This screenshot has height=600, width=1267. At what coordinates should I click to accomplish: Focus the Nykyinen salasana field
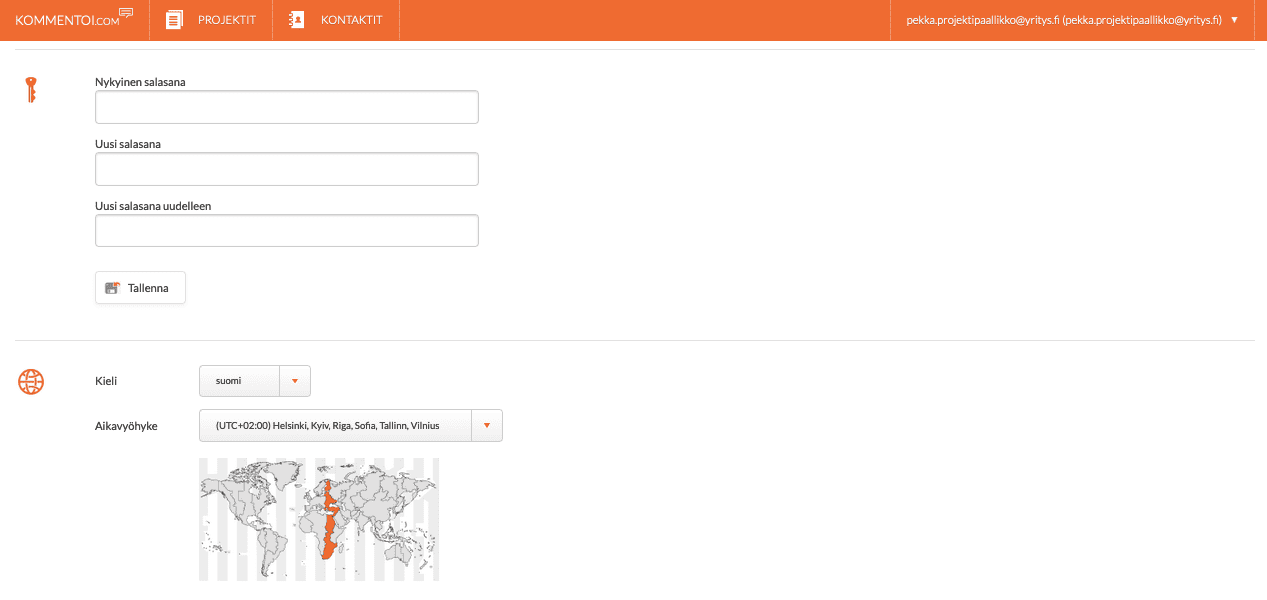pos(286,107)
